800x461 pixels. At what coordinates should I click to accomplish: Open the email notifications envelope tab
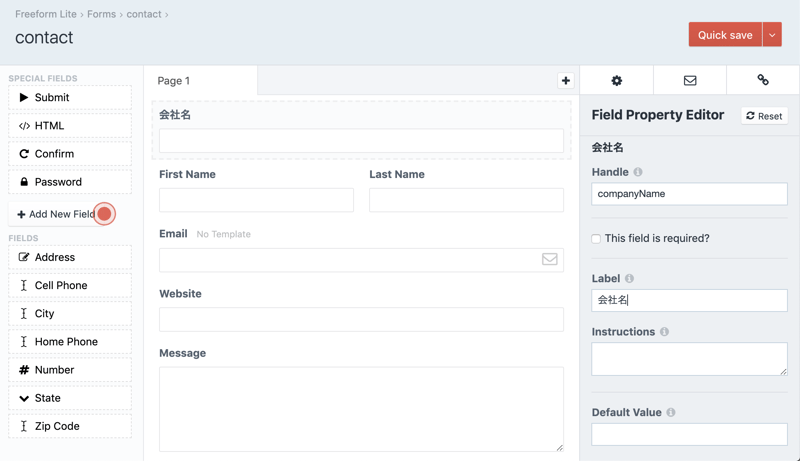coord(690,80)
